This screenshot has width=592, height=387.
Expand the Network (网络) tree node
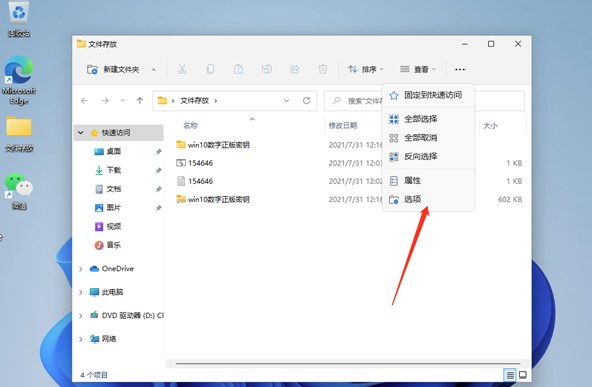(80, 339)
